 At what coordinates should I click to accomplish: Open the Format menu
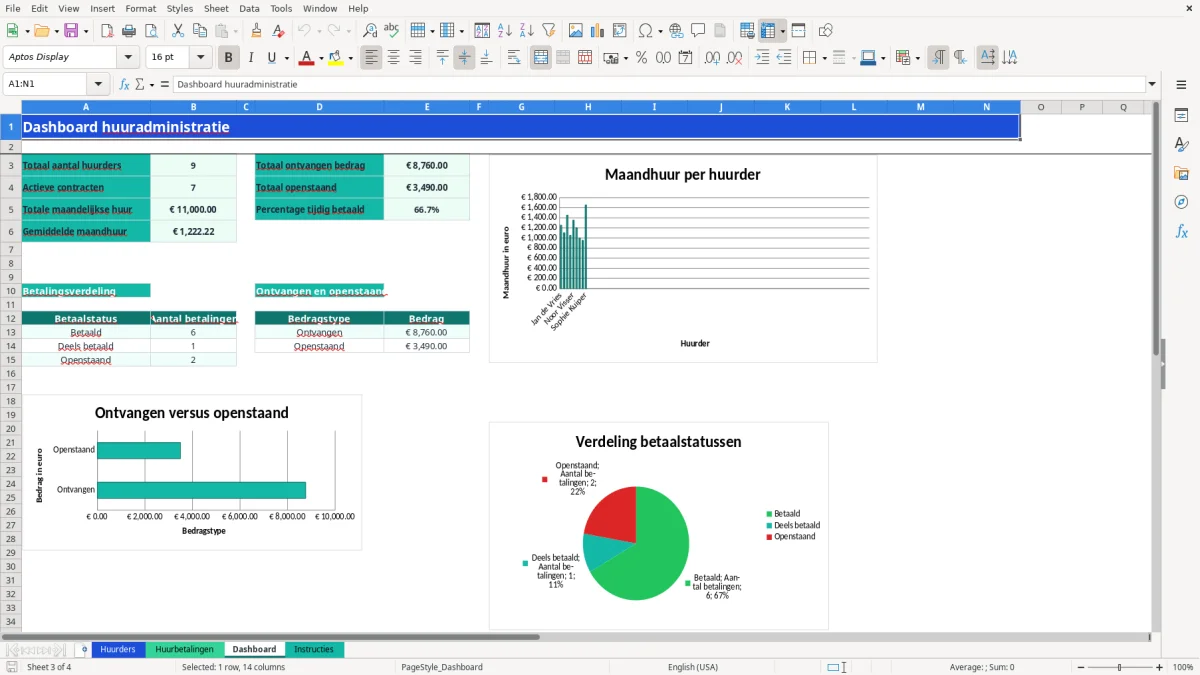click(140, 8)
